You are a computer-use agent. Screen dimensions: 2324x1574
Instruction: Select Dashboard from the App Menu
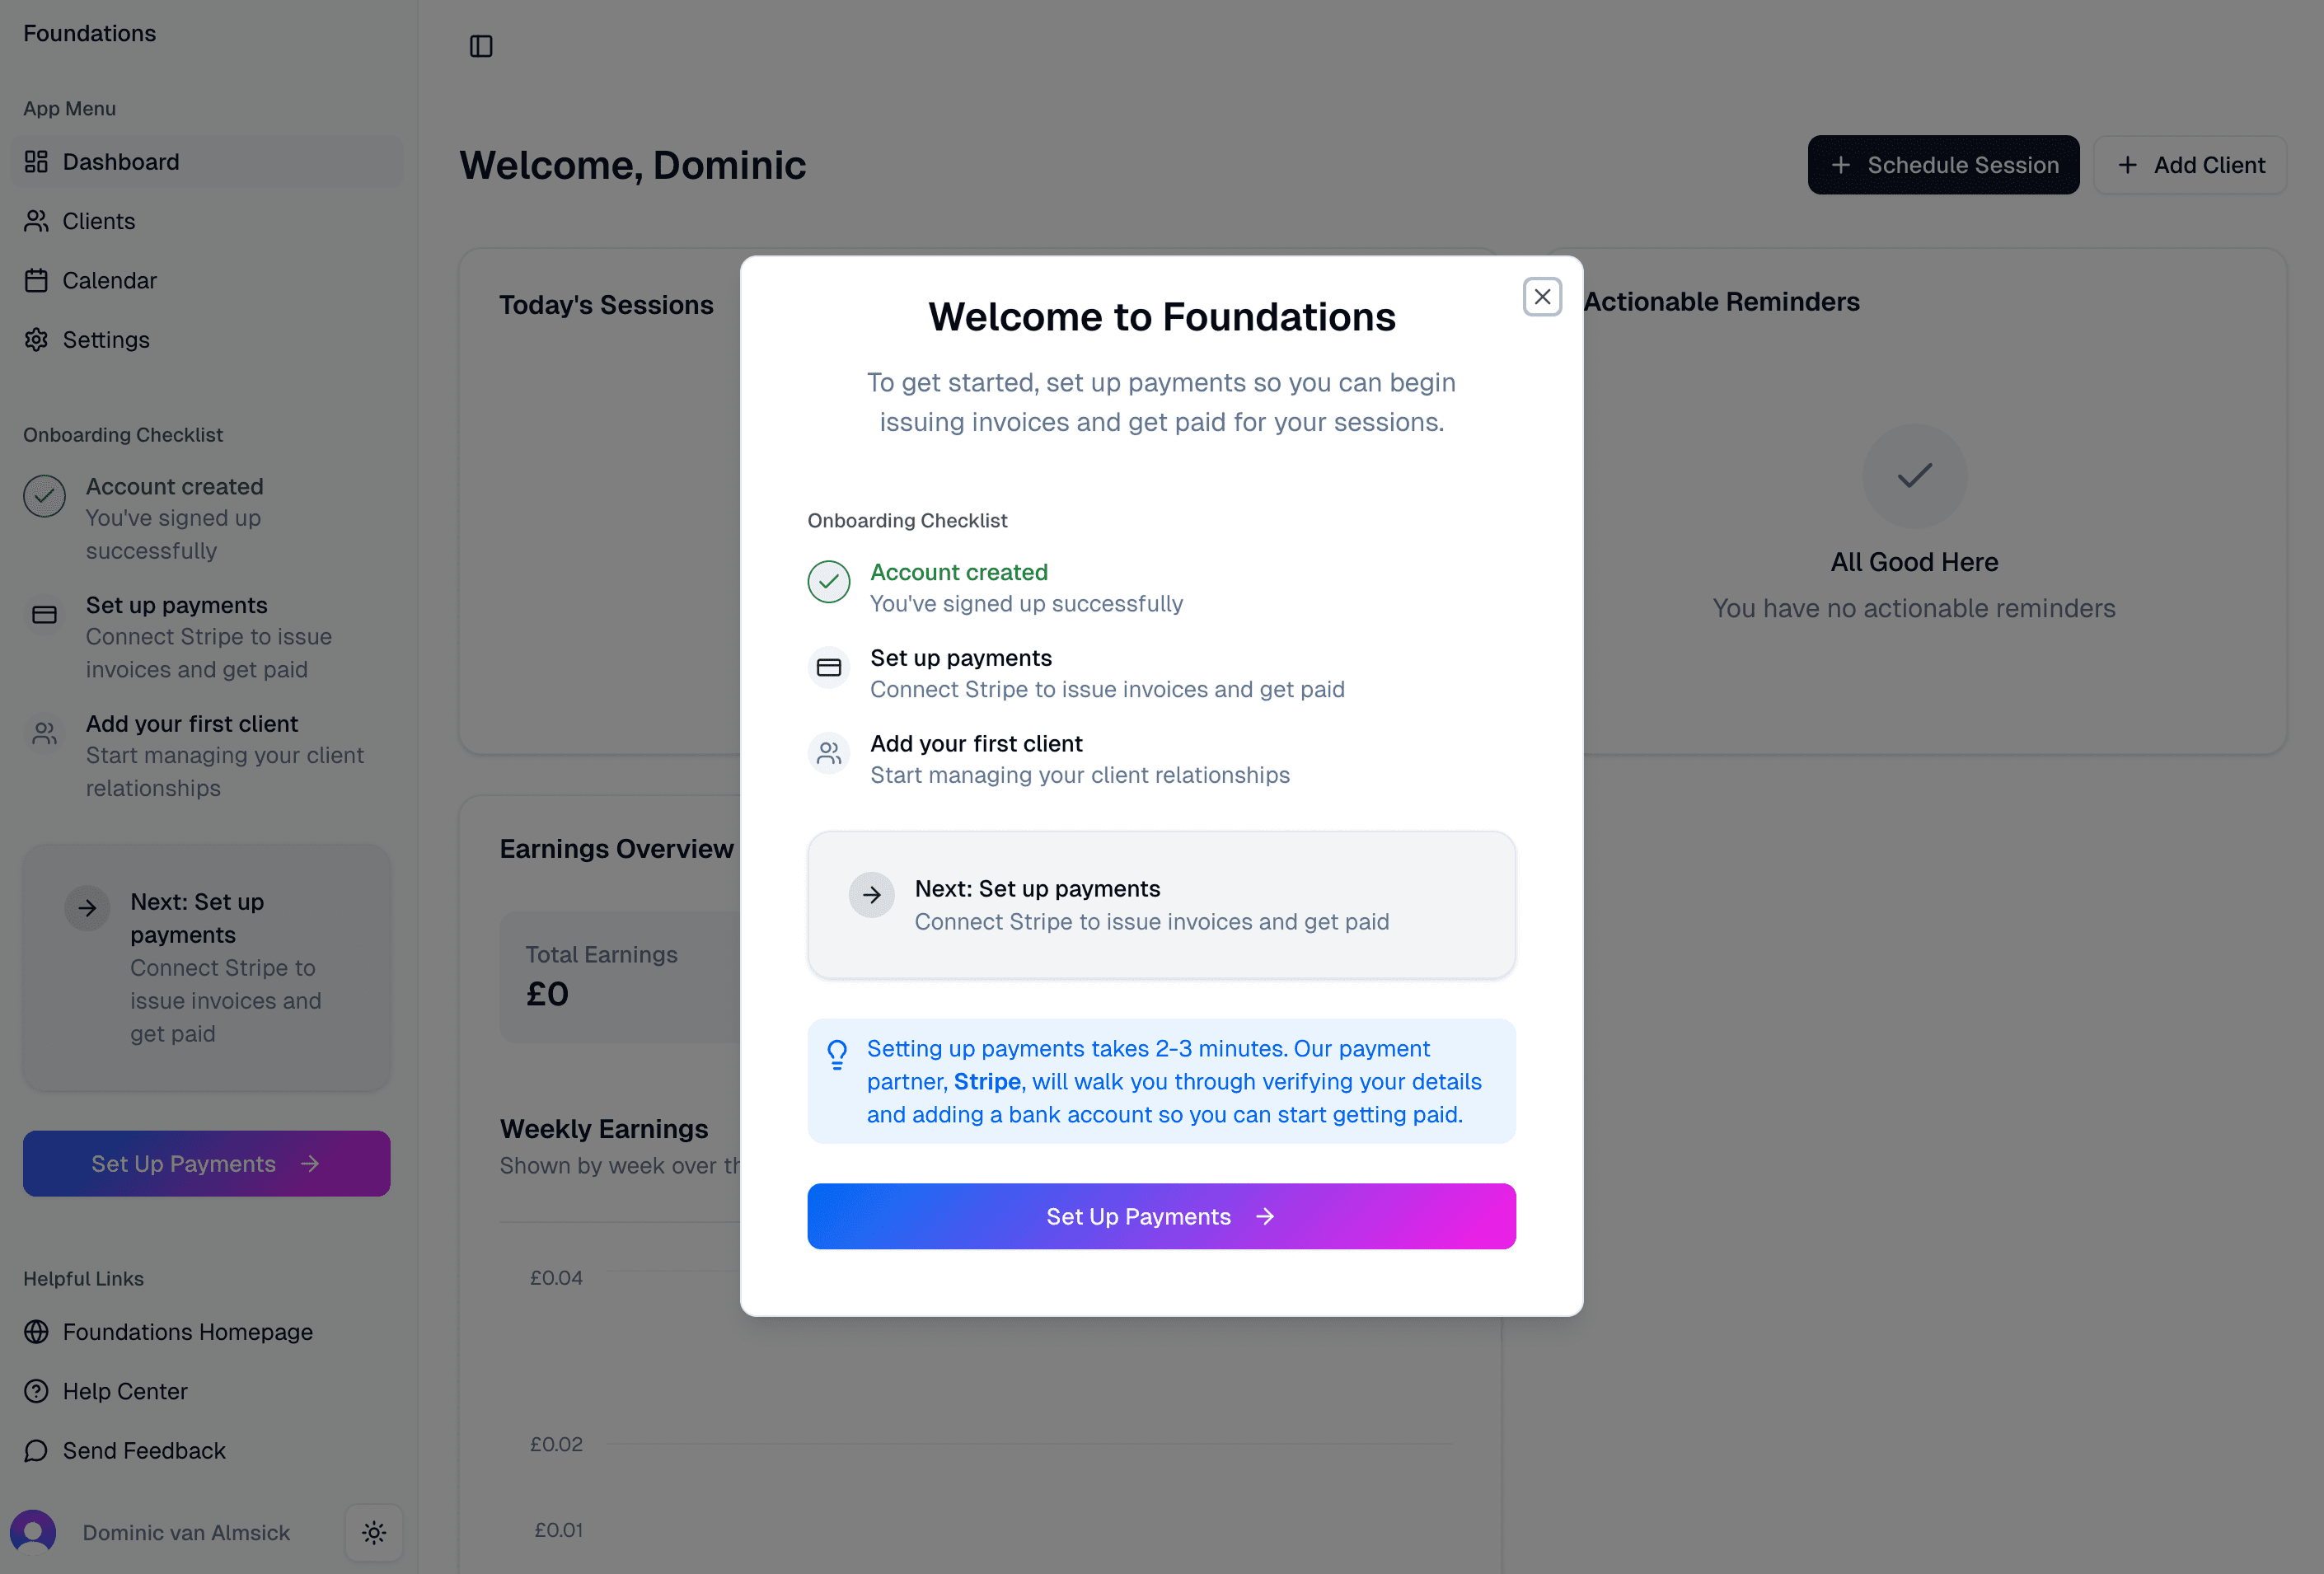coord(121,161)
